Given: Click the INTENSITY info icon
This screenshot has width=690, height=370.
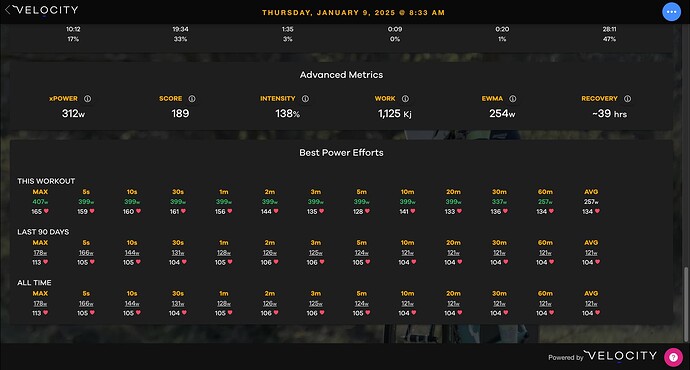Looking at the screenshot, I should click(305, 99).
